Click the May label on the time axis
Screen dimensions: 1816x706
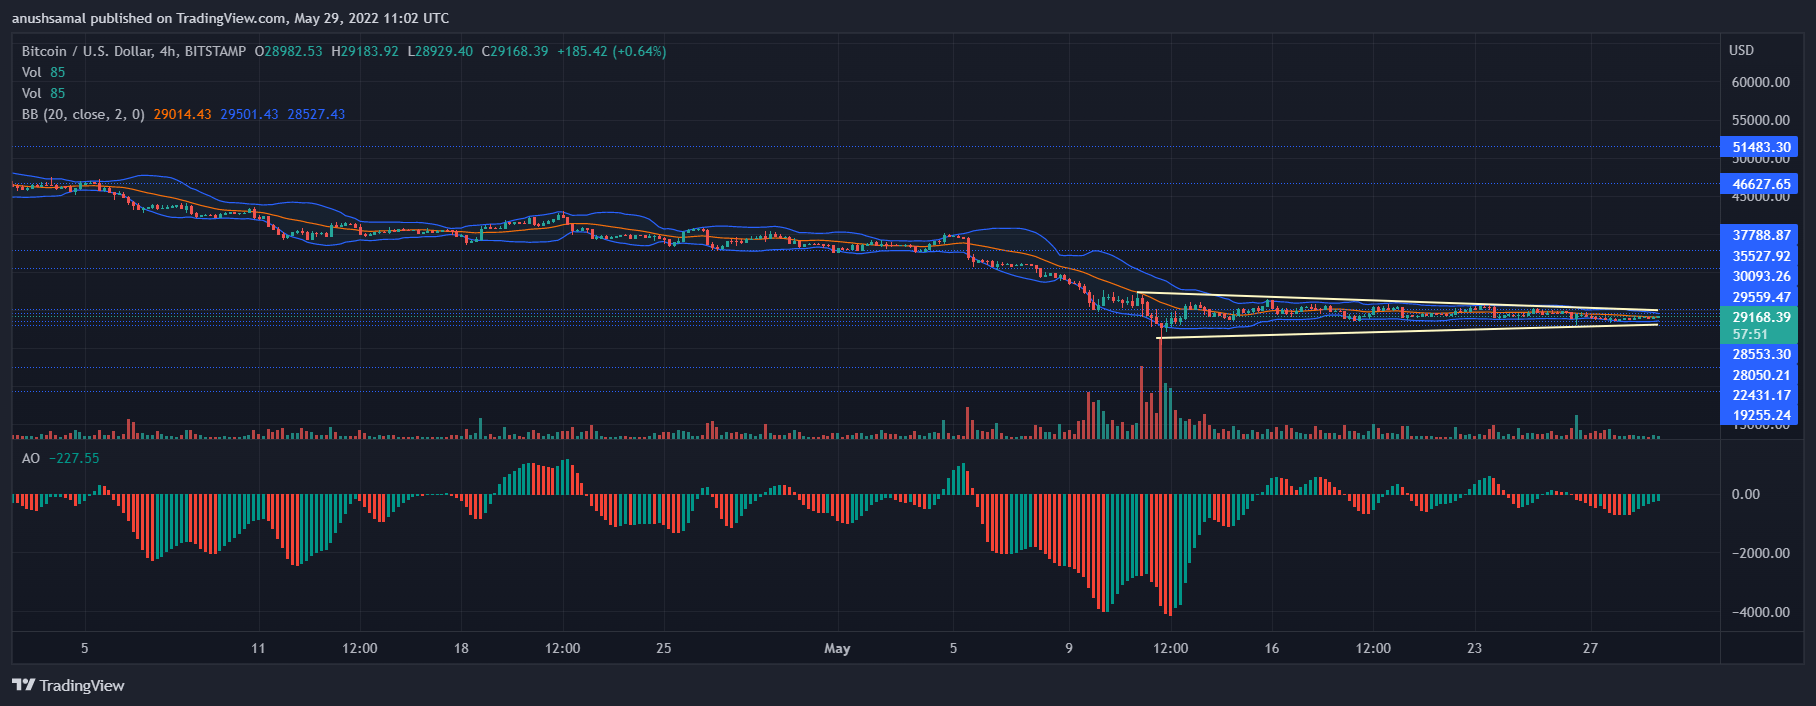[x=837, y=648]
